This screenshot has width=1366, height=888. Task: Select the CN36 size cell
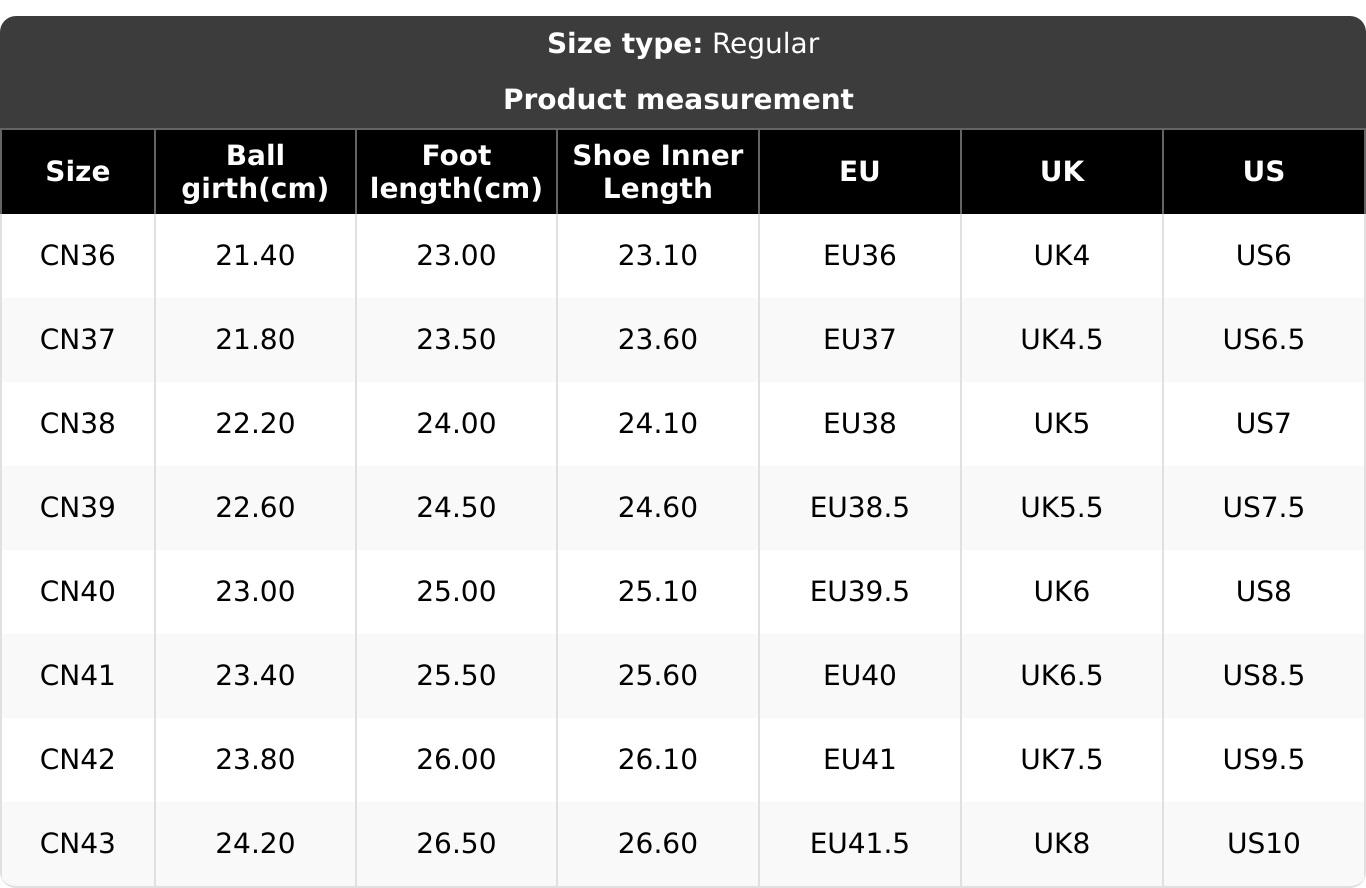(77, 256)
